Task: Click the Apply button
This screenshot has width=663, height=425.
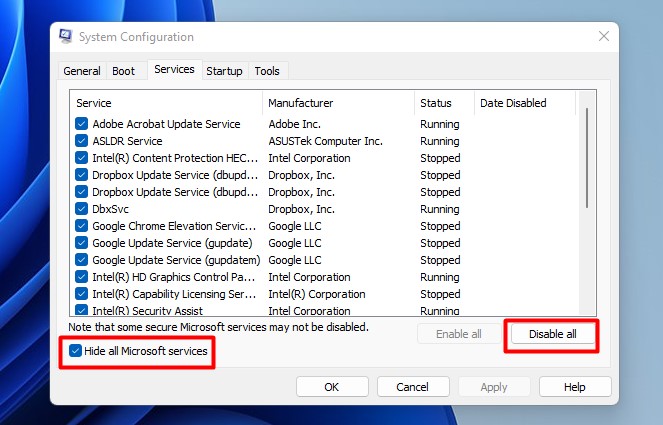Action: [x=494, y=387]
